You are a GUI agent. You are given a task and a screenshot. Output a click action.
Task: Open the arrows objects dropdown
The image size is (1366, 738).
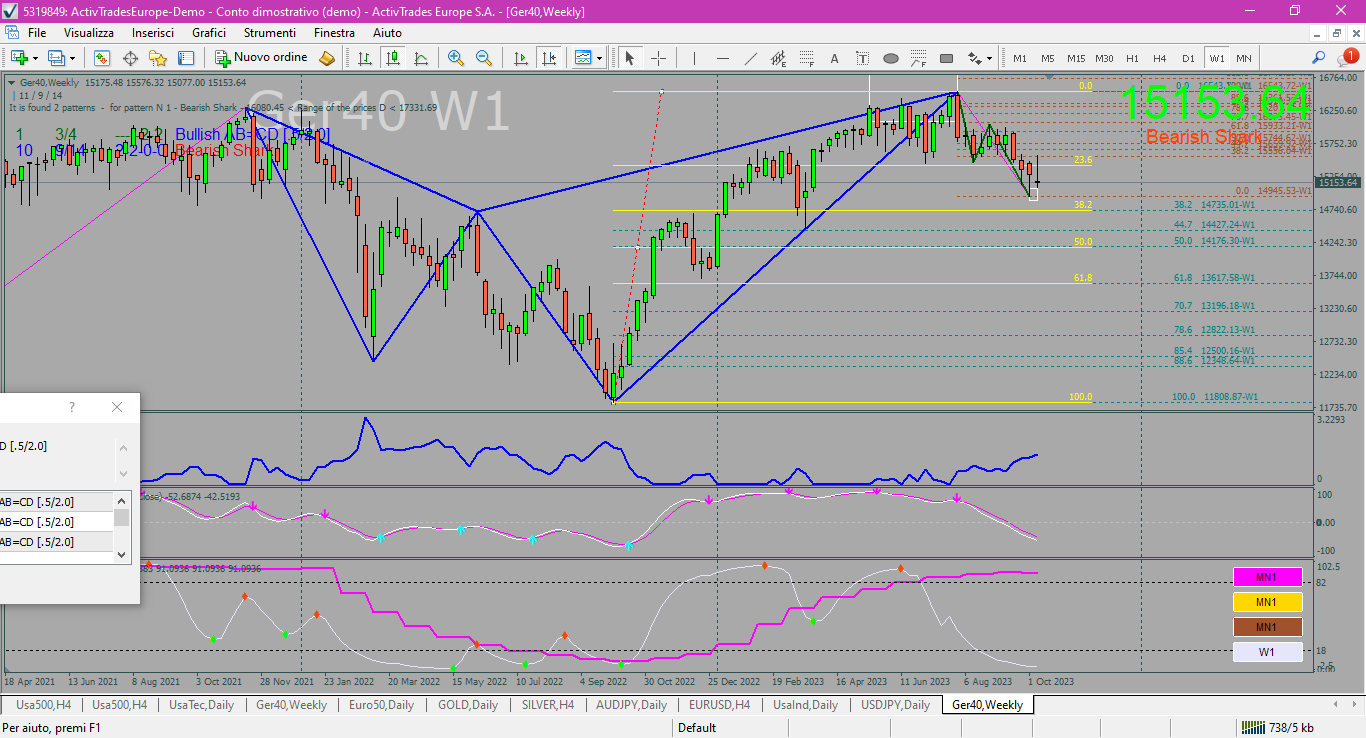coord(980,58)
